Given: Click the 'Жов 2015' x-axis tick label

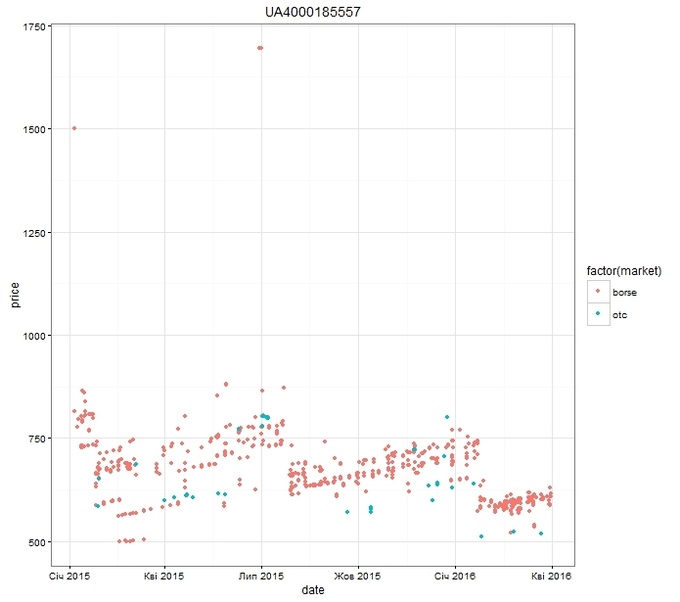Looking at the screenshot, I should pos(358,576).
